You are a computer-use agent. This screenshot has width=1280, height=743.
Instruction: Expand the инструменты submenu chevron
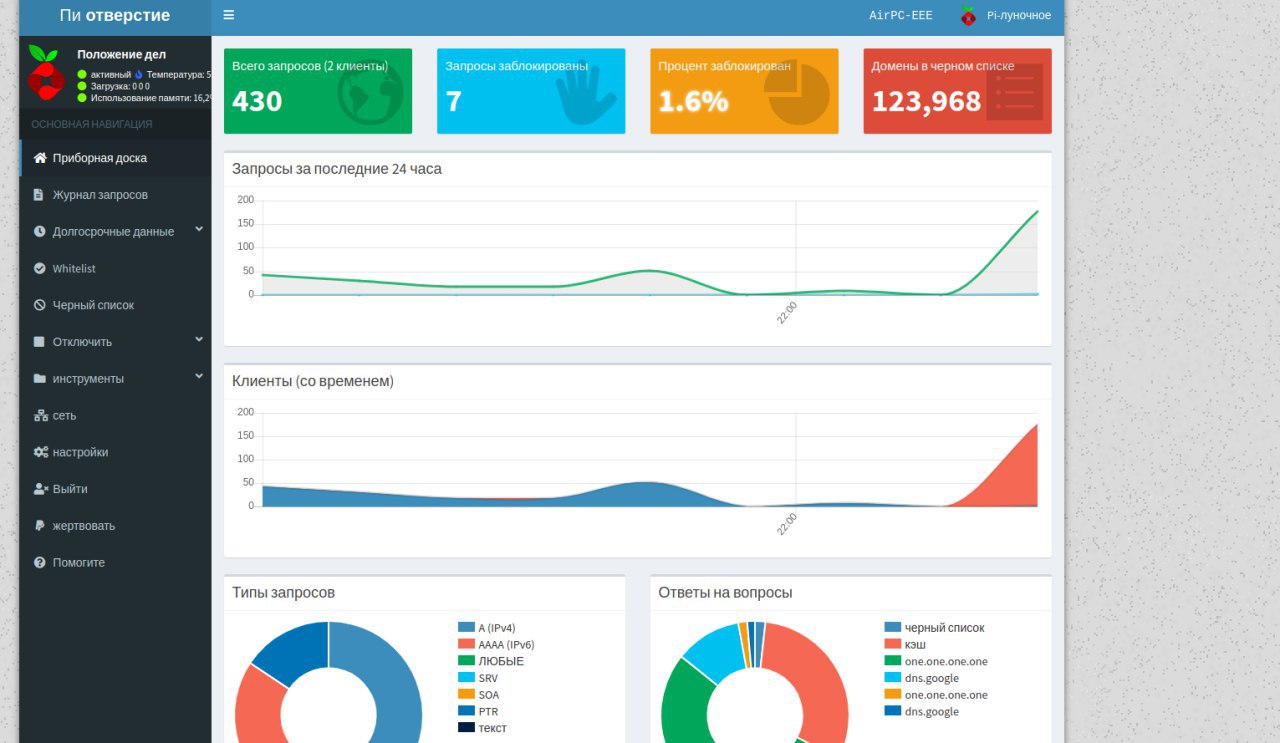click(x=199, y=377)
